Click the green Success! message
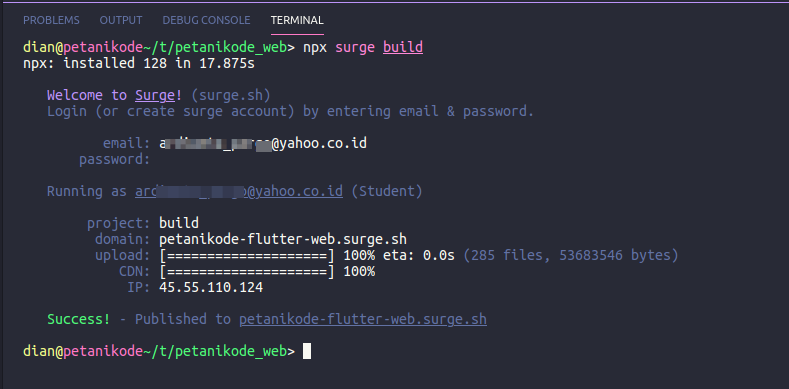The width and height of the screenshot is (789, 389). click(x=78, y=320)
